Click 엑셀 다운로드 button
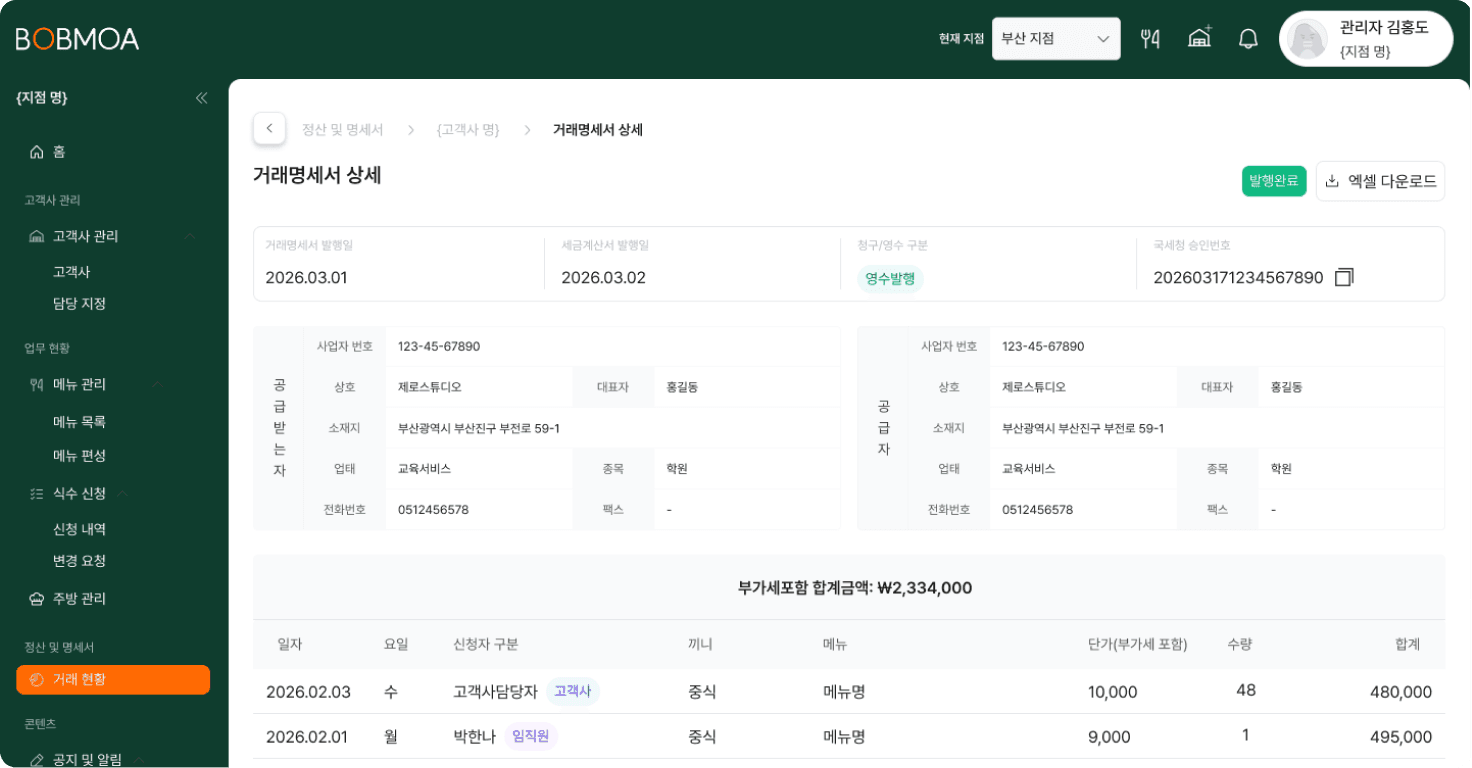 (1380, 181)
